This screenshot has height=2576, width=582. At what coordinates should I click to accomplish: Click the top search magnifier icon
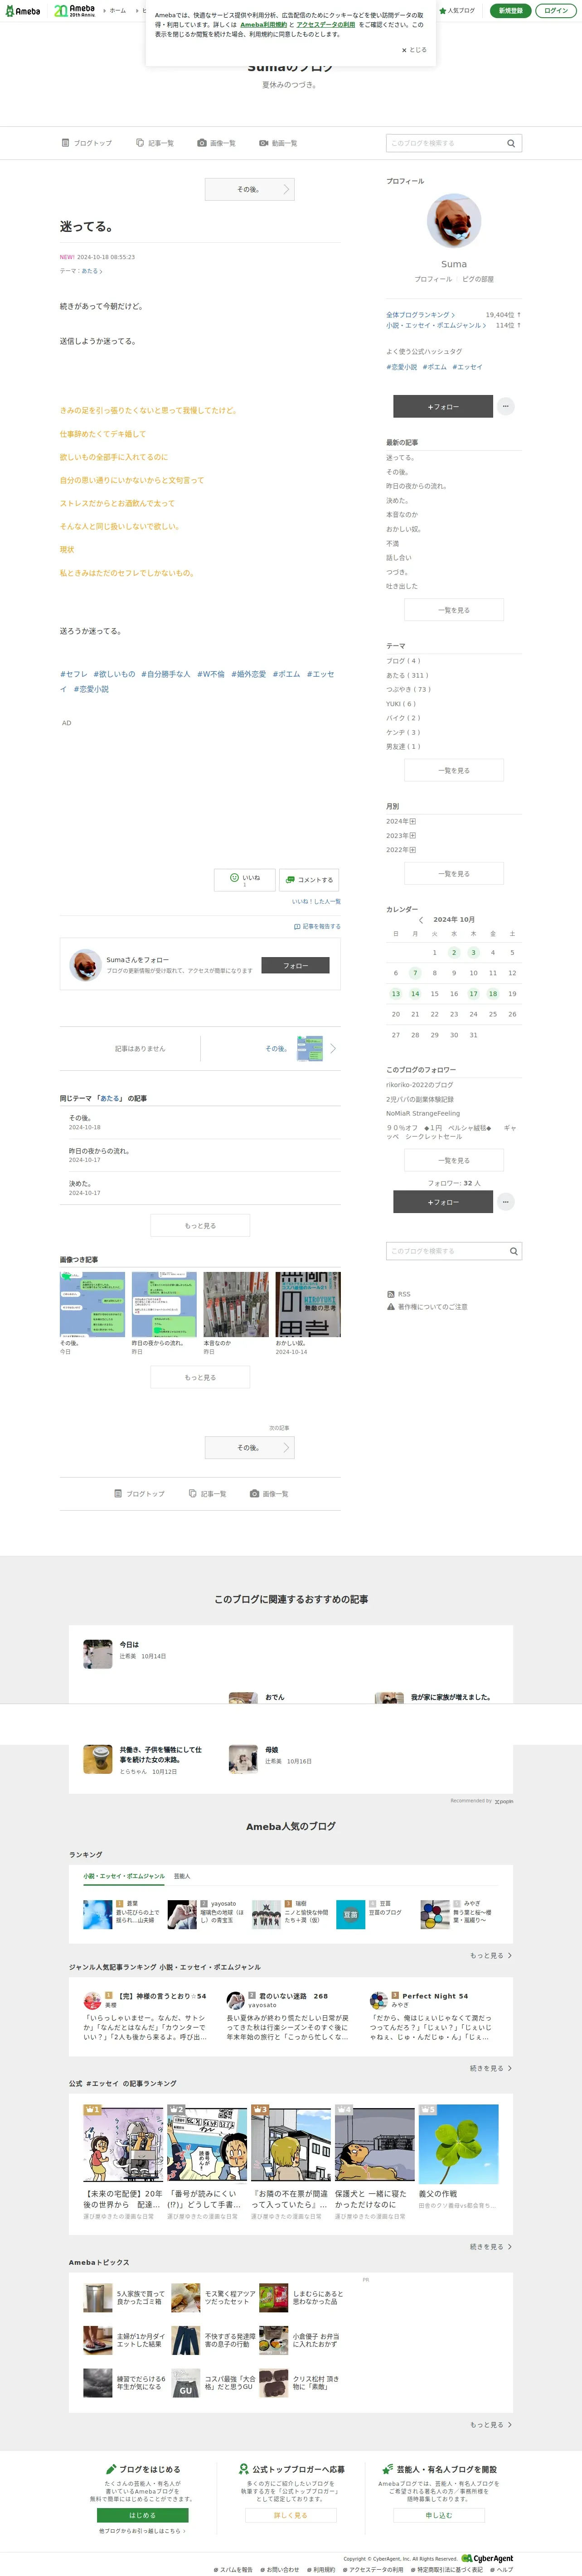pyautogui.click(x=511, y=143)
